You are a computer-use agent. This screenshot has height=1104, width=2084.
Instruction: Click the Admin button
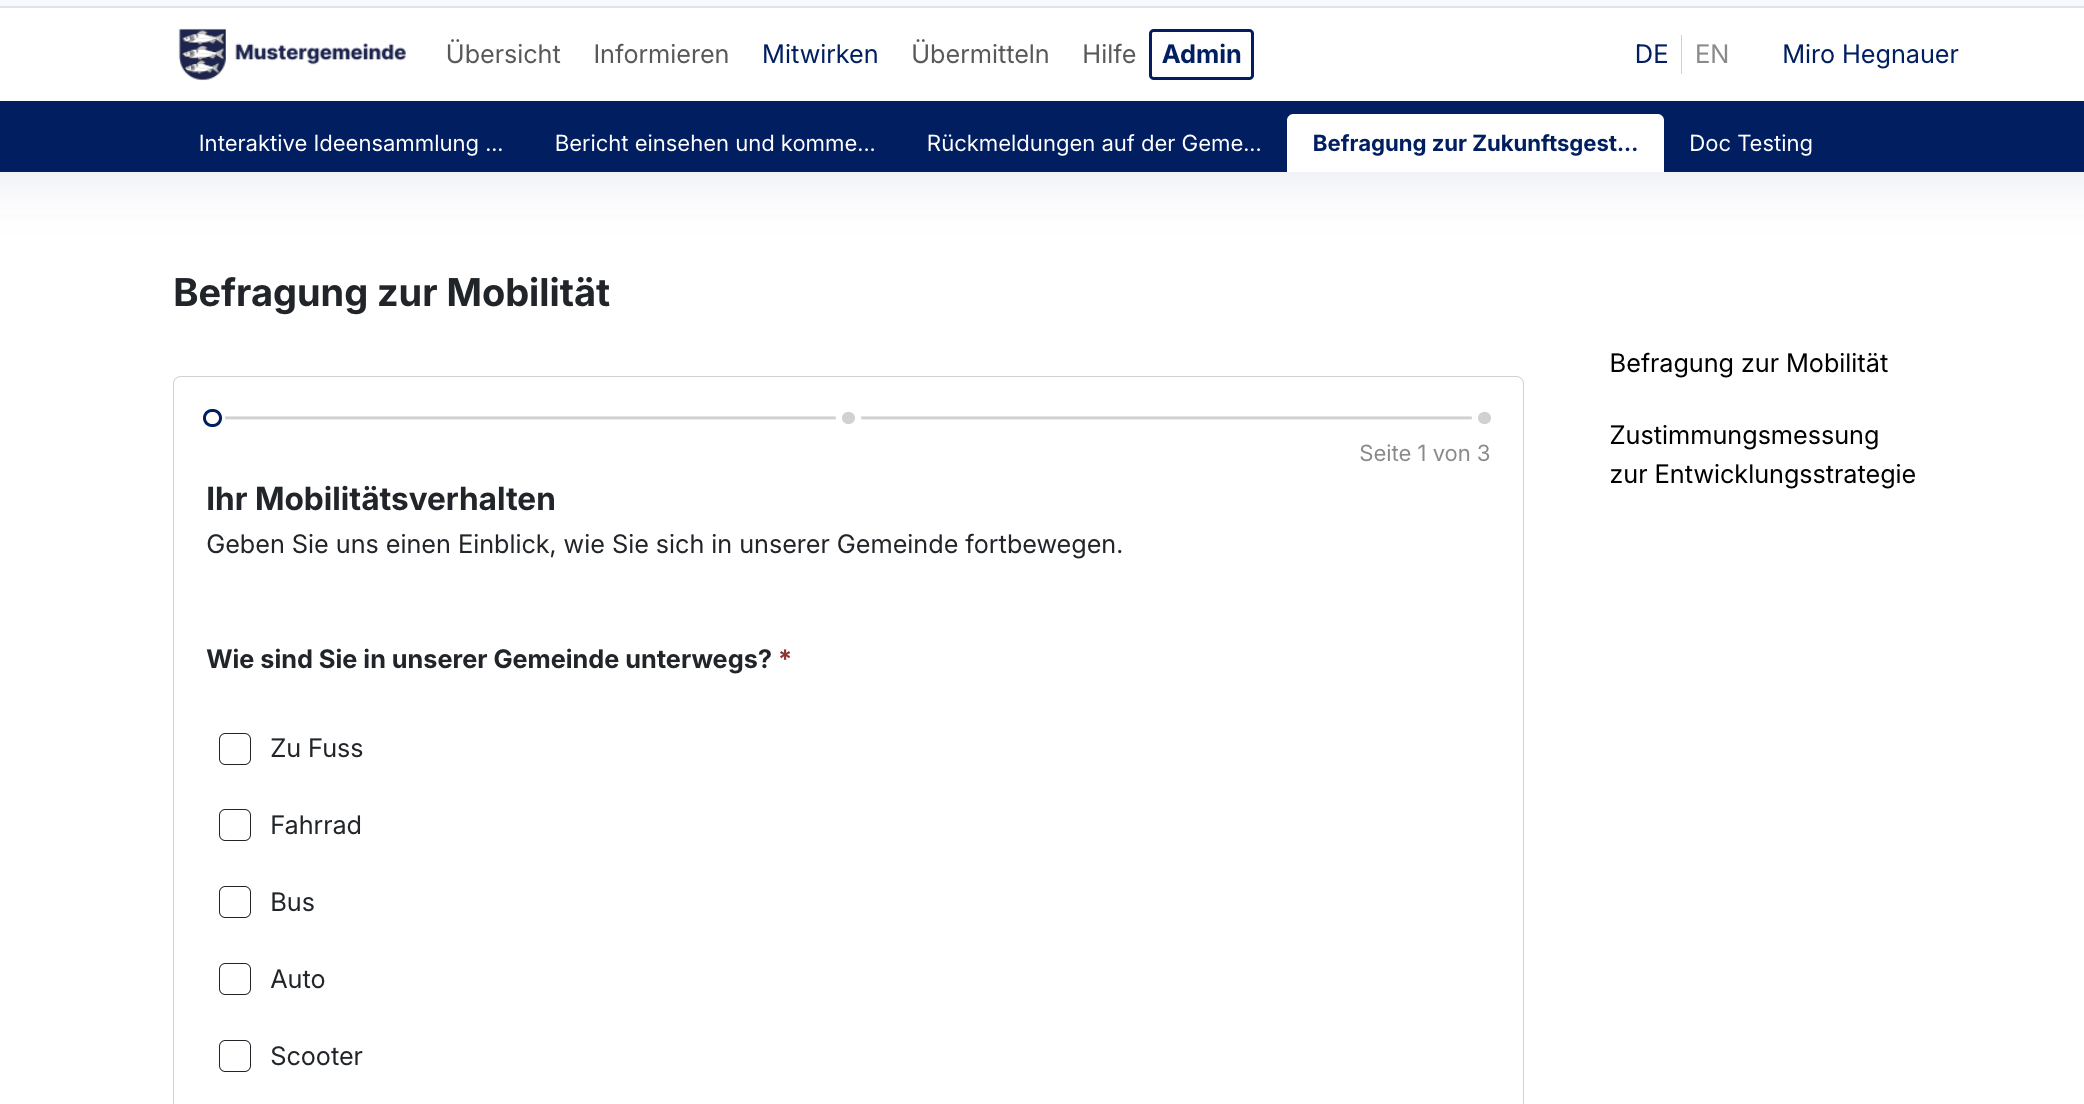tap(1201, 54)
